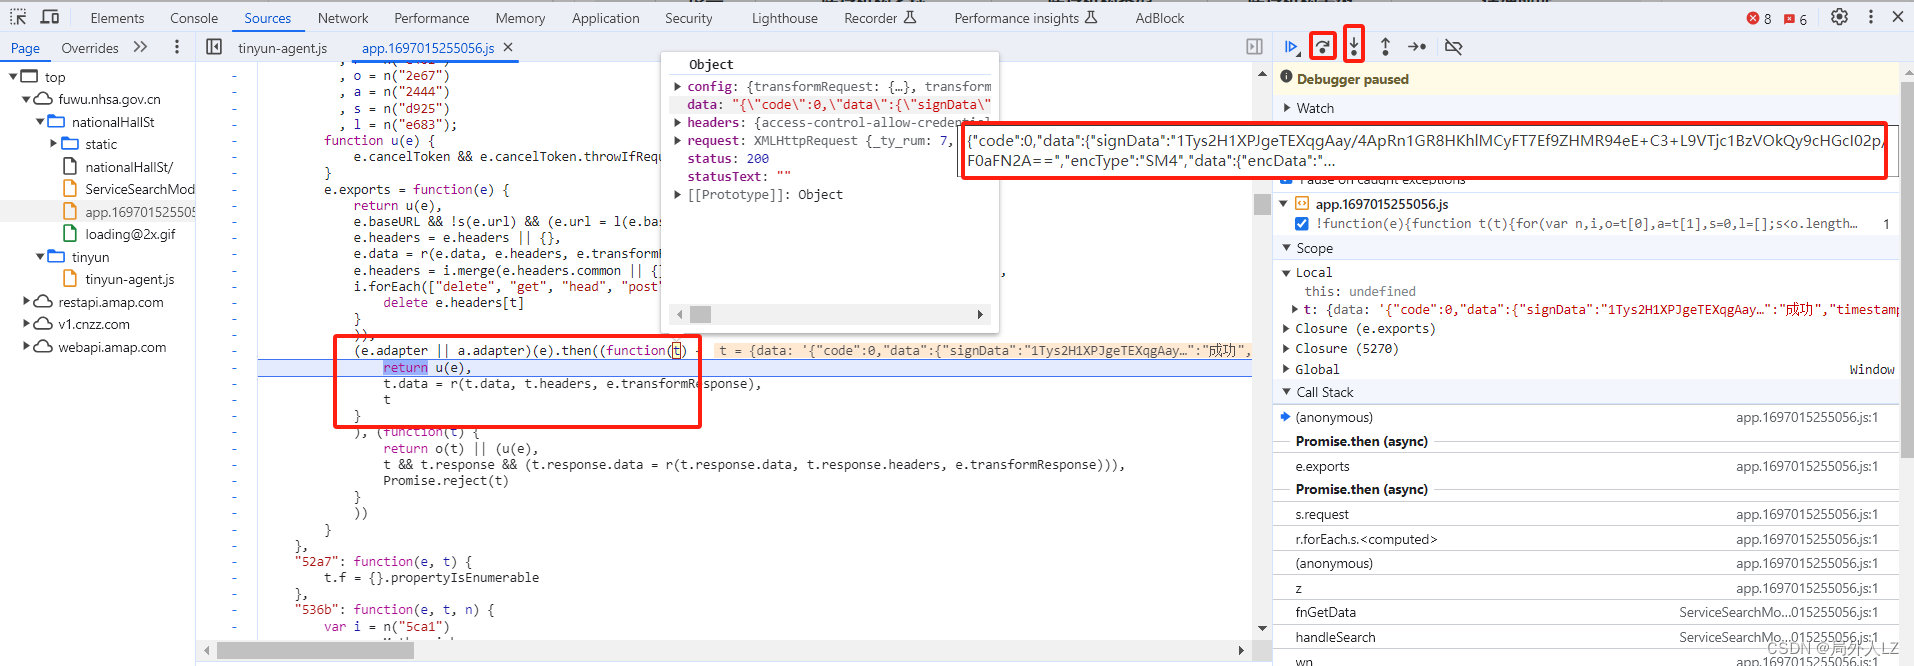Screen dimensions: 1914x666
Task: Expand Closure (e.exports) scope
Action: tap(1287, 328)
